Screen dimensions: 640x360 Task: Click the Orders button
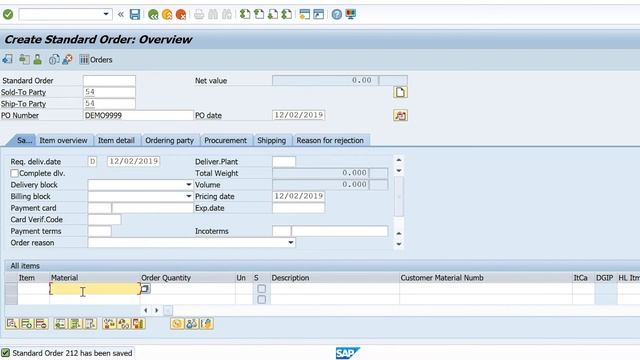96,60
